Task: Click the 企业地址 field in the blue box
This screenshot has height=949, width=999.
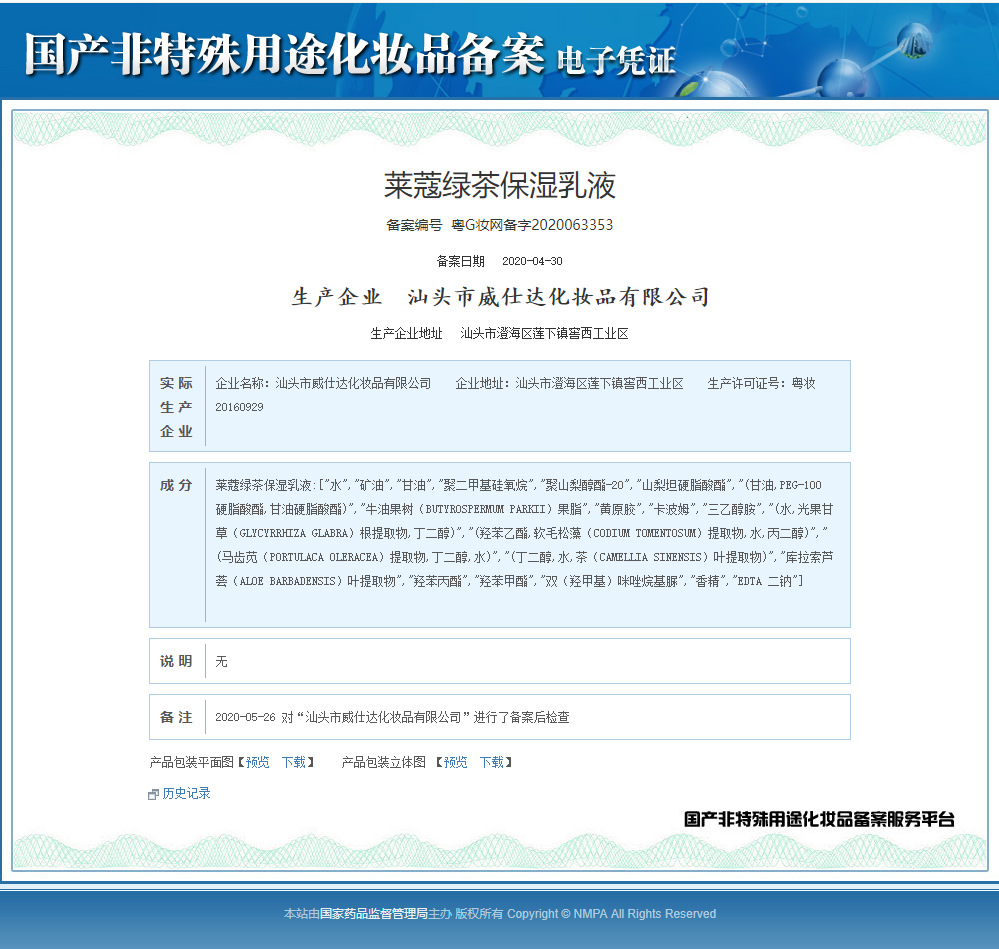Action: pos(569,383)
